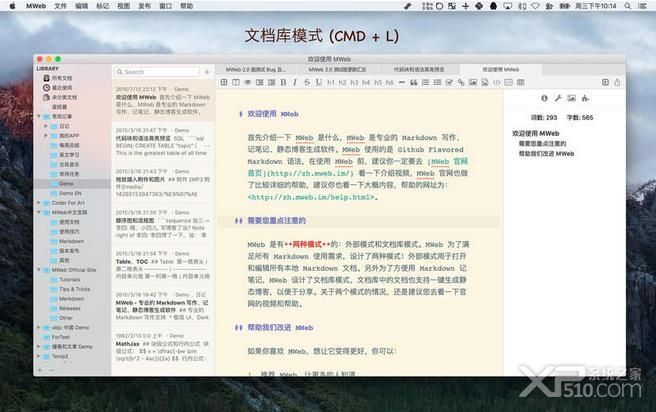The height and width of the screenshot is (412, 656).
Task: Jump to 需要您重点注意的 in the outline panel
Action: pyautogui.click(x=542, y=143)
